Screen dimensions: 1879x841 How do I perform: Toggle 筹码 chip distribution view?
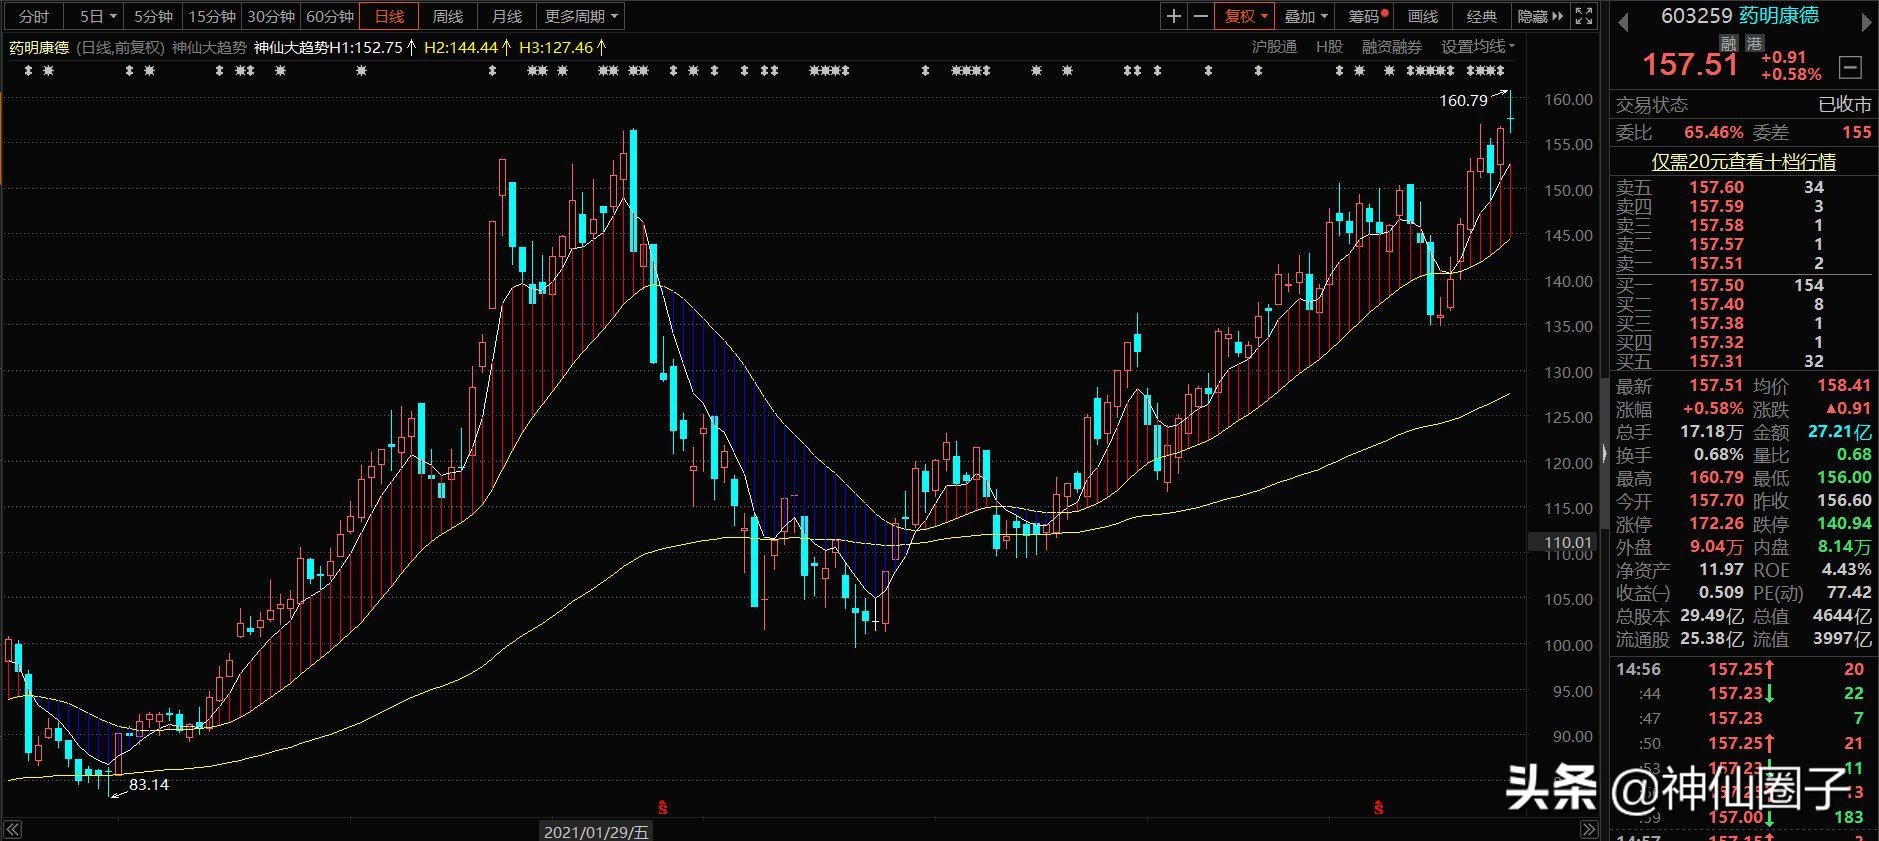1368,16
